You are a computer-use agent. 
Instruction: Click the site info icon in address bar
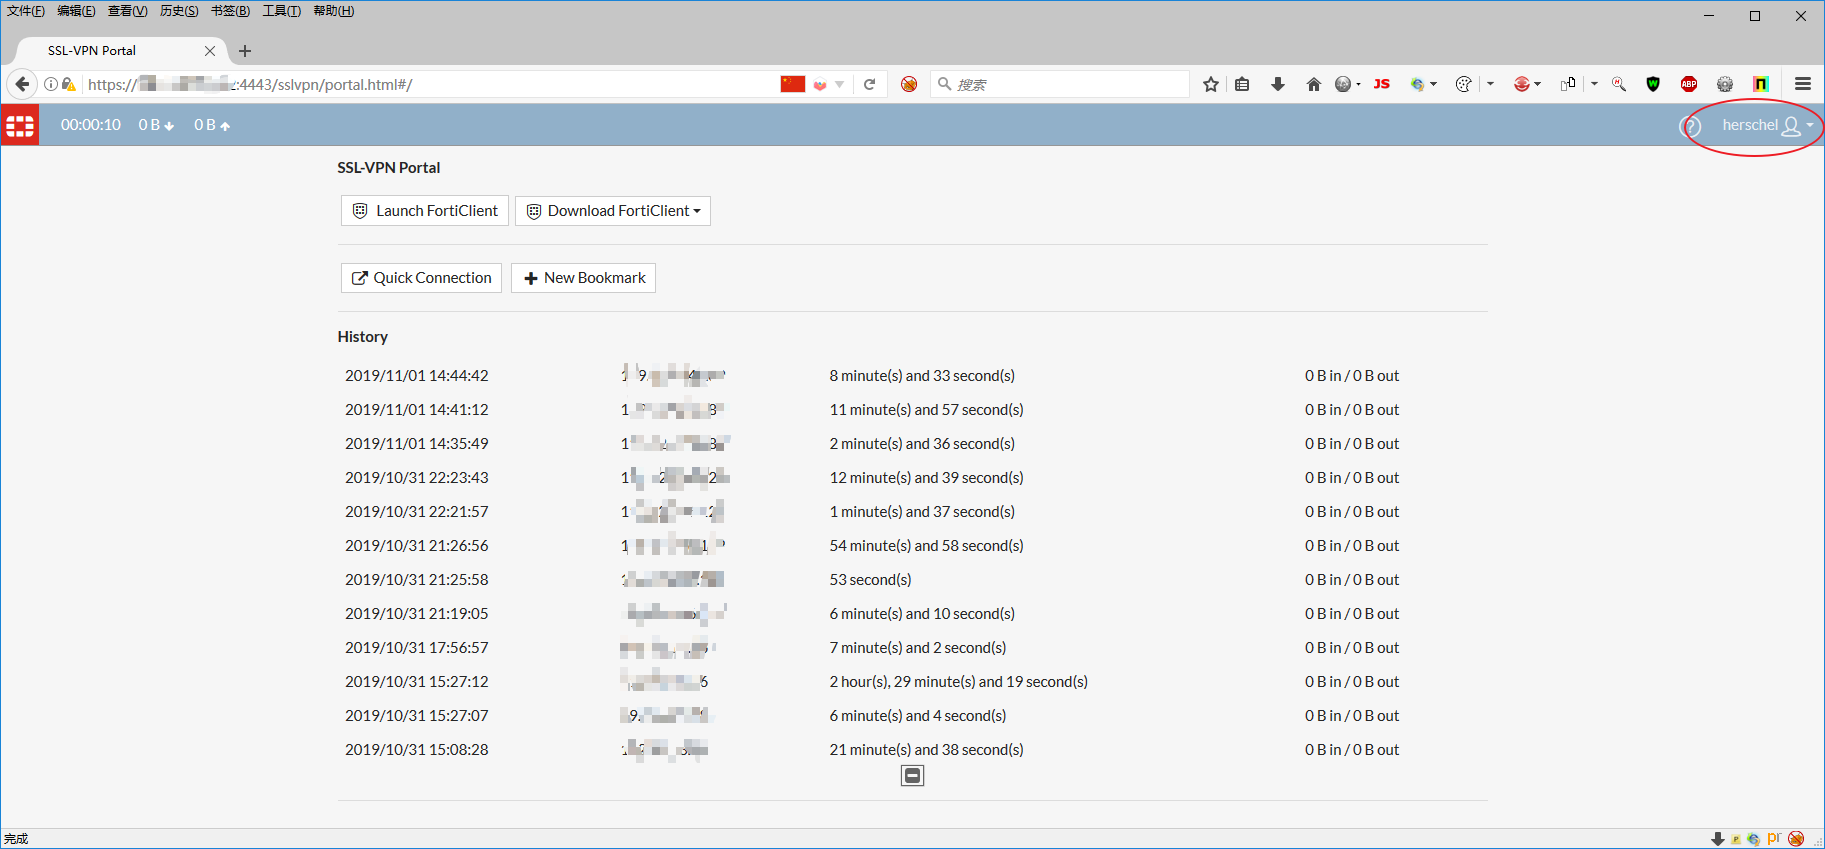click(x=50, y=84)
